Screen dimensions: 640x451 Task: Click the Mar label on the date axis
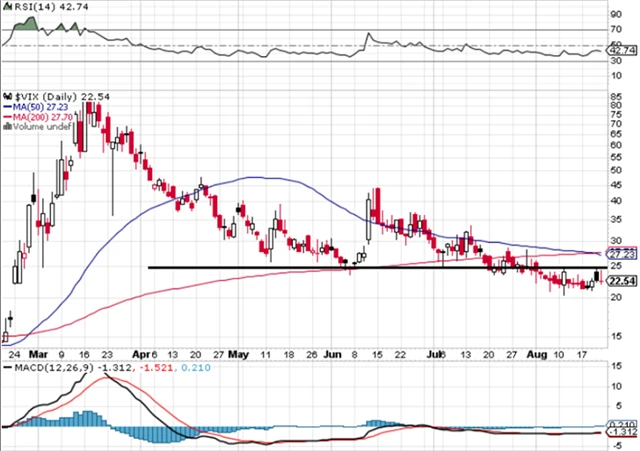[37, 354]
